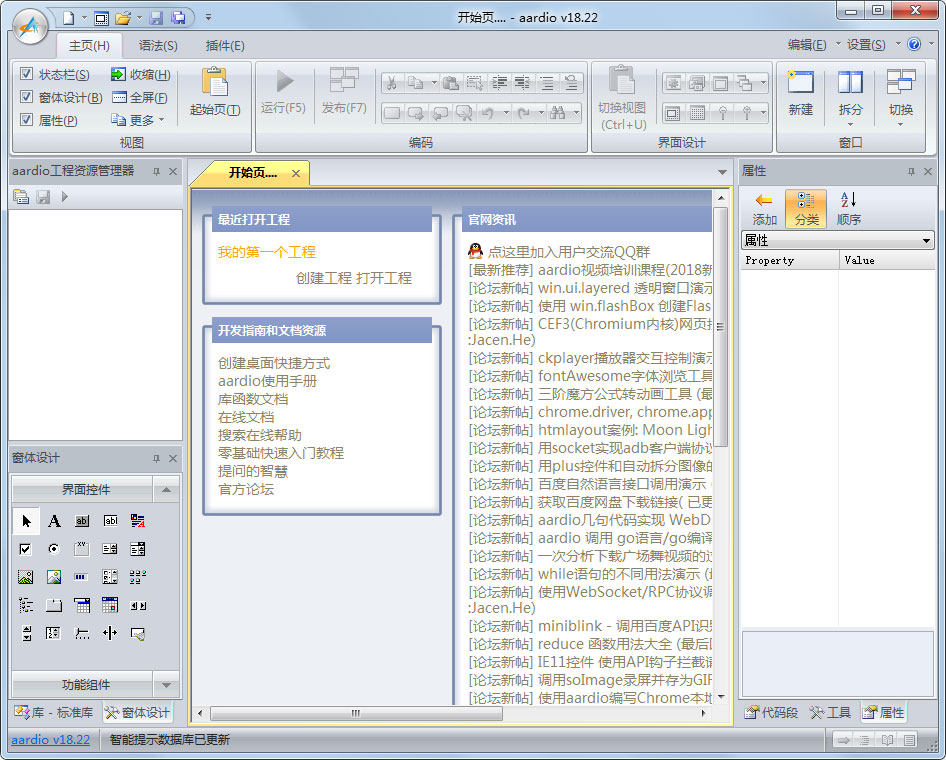Open the customize quick access toolbar arrow
The width and height of the screenshot is (946, 760).
[x=208, y=17]
